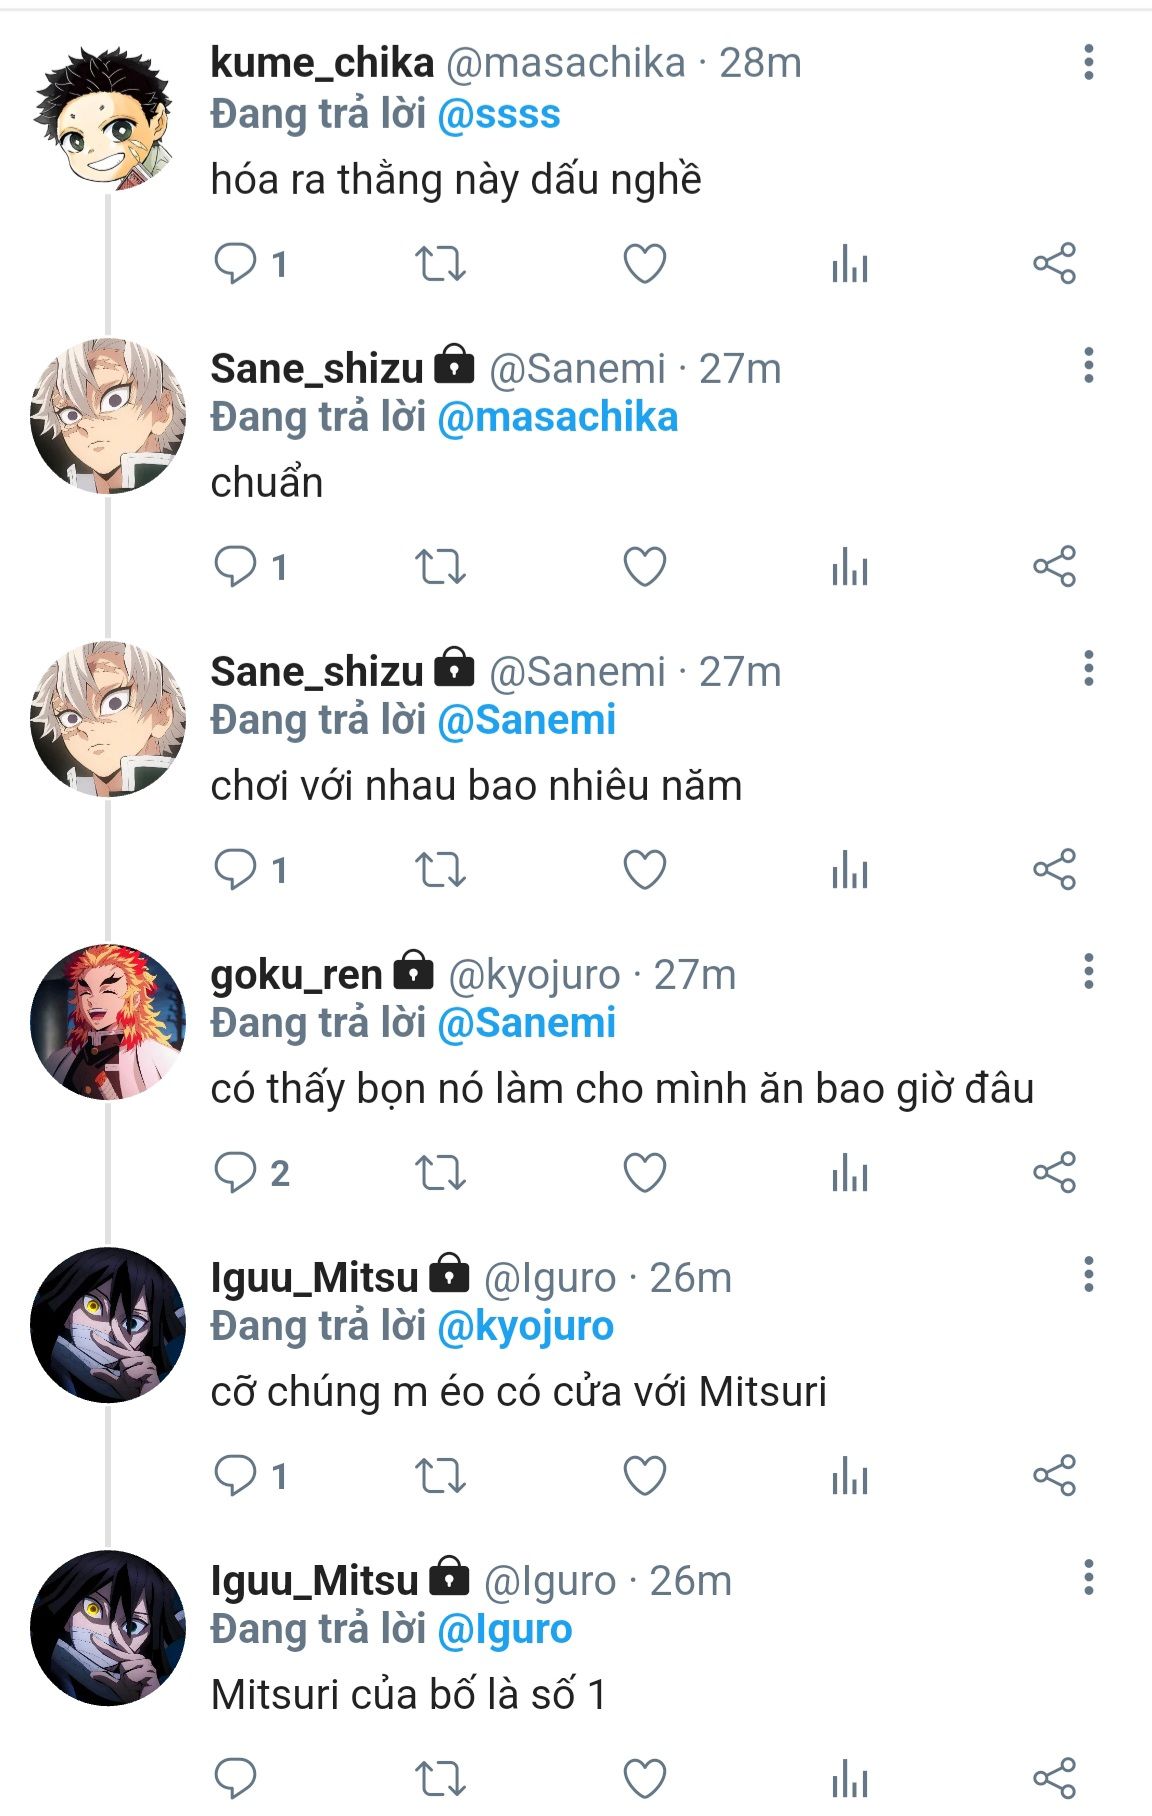Open more options on "Mitsuri của bố" tweet

pyautogui.click(x=1088, y=1578)
